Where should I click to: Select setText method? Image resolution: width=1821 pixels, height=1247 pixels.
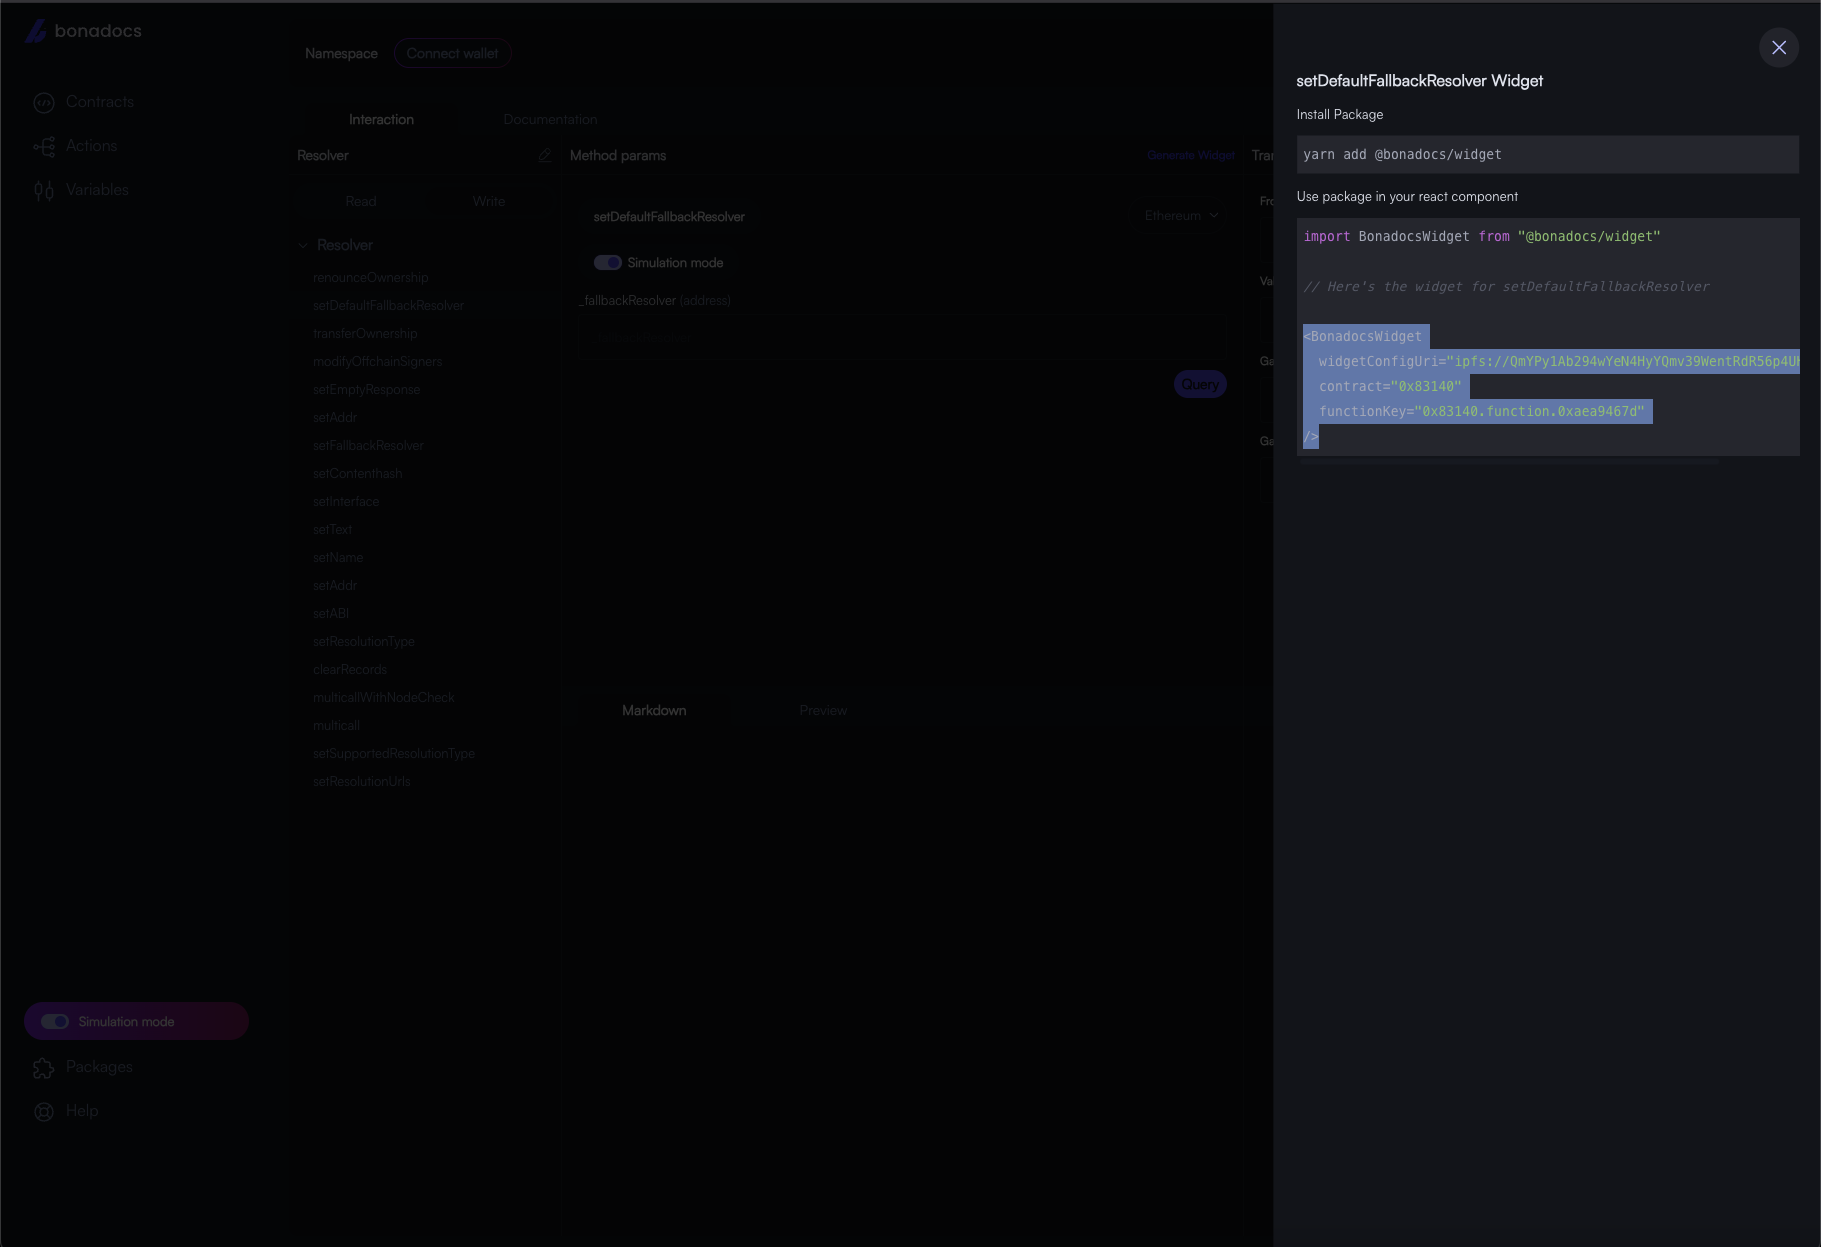(x=332, y=529)
